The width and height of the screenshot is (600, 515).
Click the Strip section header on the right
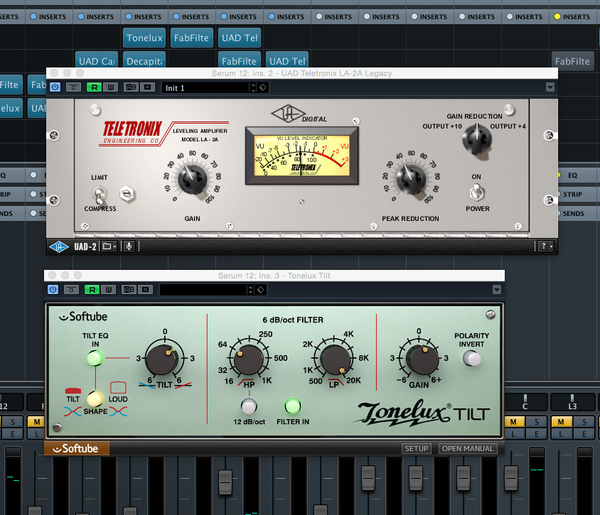572,194
